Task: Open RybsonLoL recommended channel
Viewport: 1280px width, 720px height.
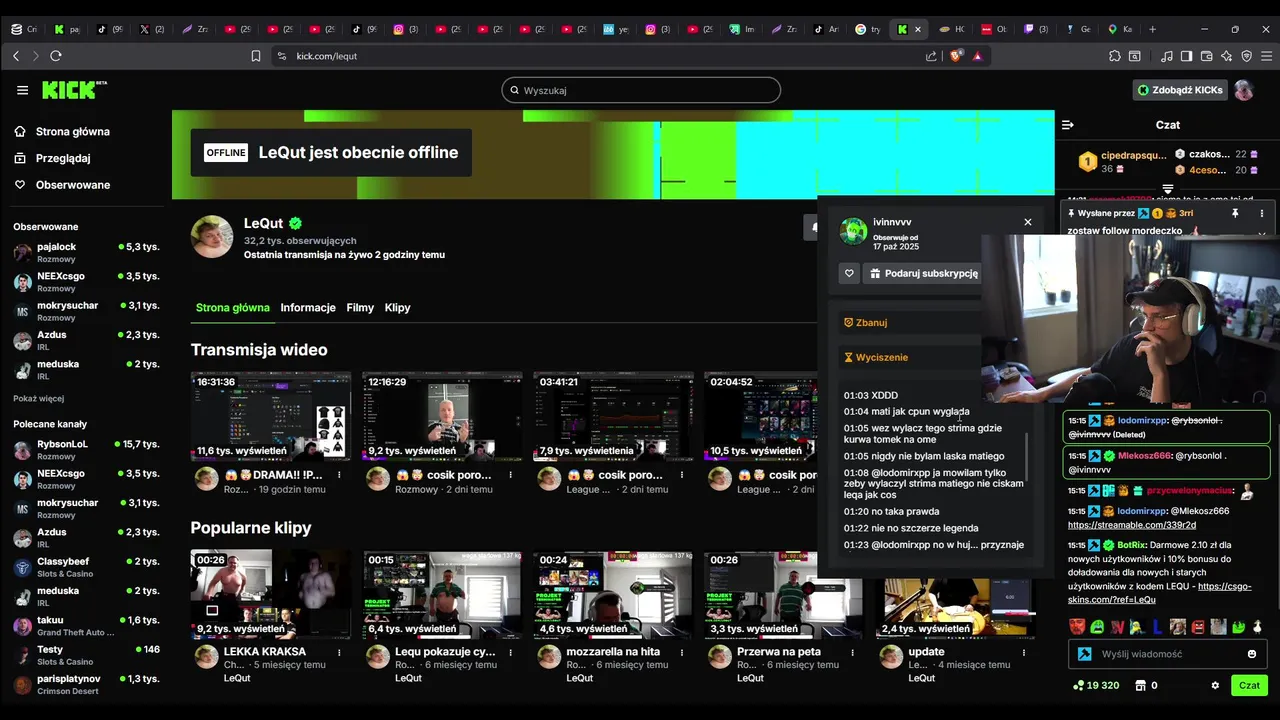Action: coord(86,449)
